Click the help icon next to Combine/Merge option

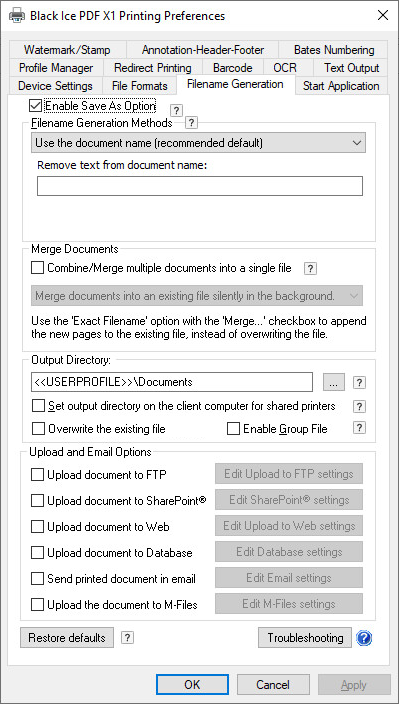click(310, 268)
